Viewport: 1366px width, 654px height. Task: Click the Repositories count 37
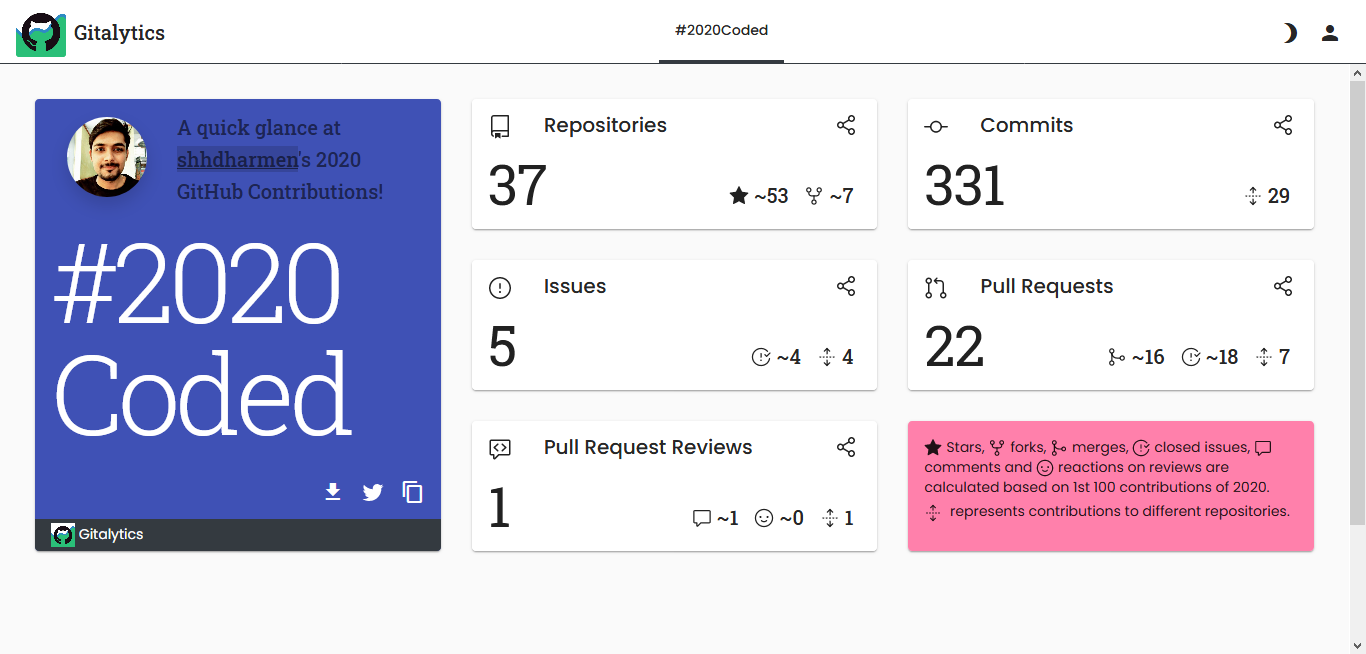(x=517, y=186)
